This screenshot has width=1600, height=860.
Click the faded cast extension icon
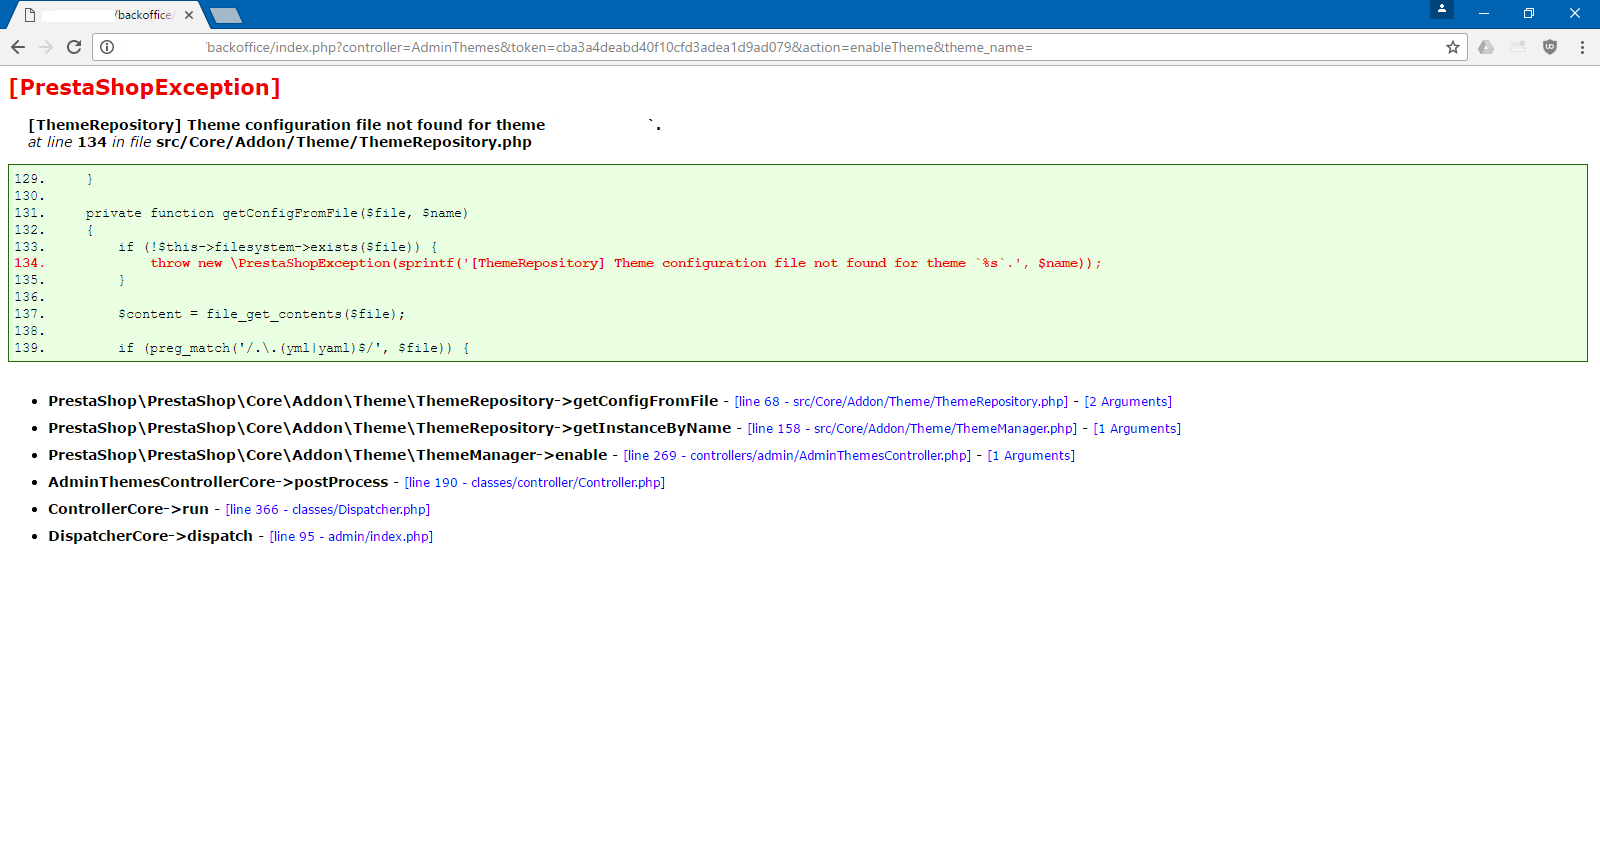(x=1518, y=47)
